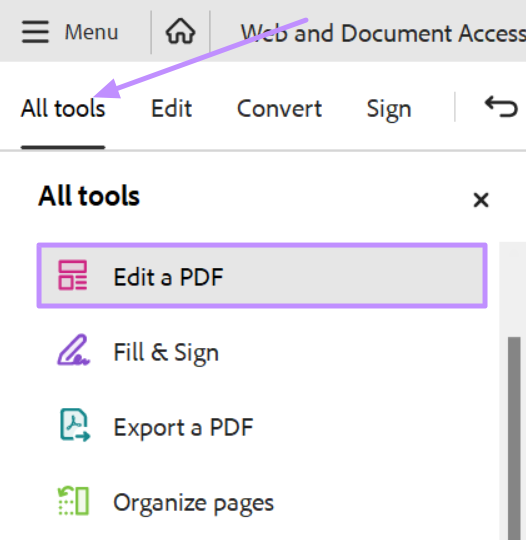526x540 pixels.
Task: Click the Organize pages icon
Action: pos(73,501)
